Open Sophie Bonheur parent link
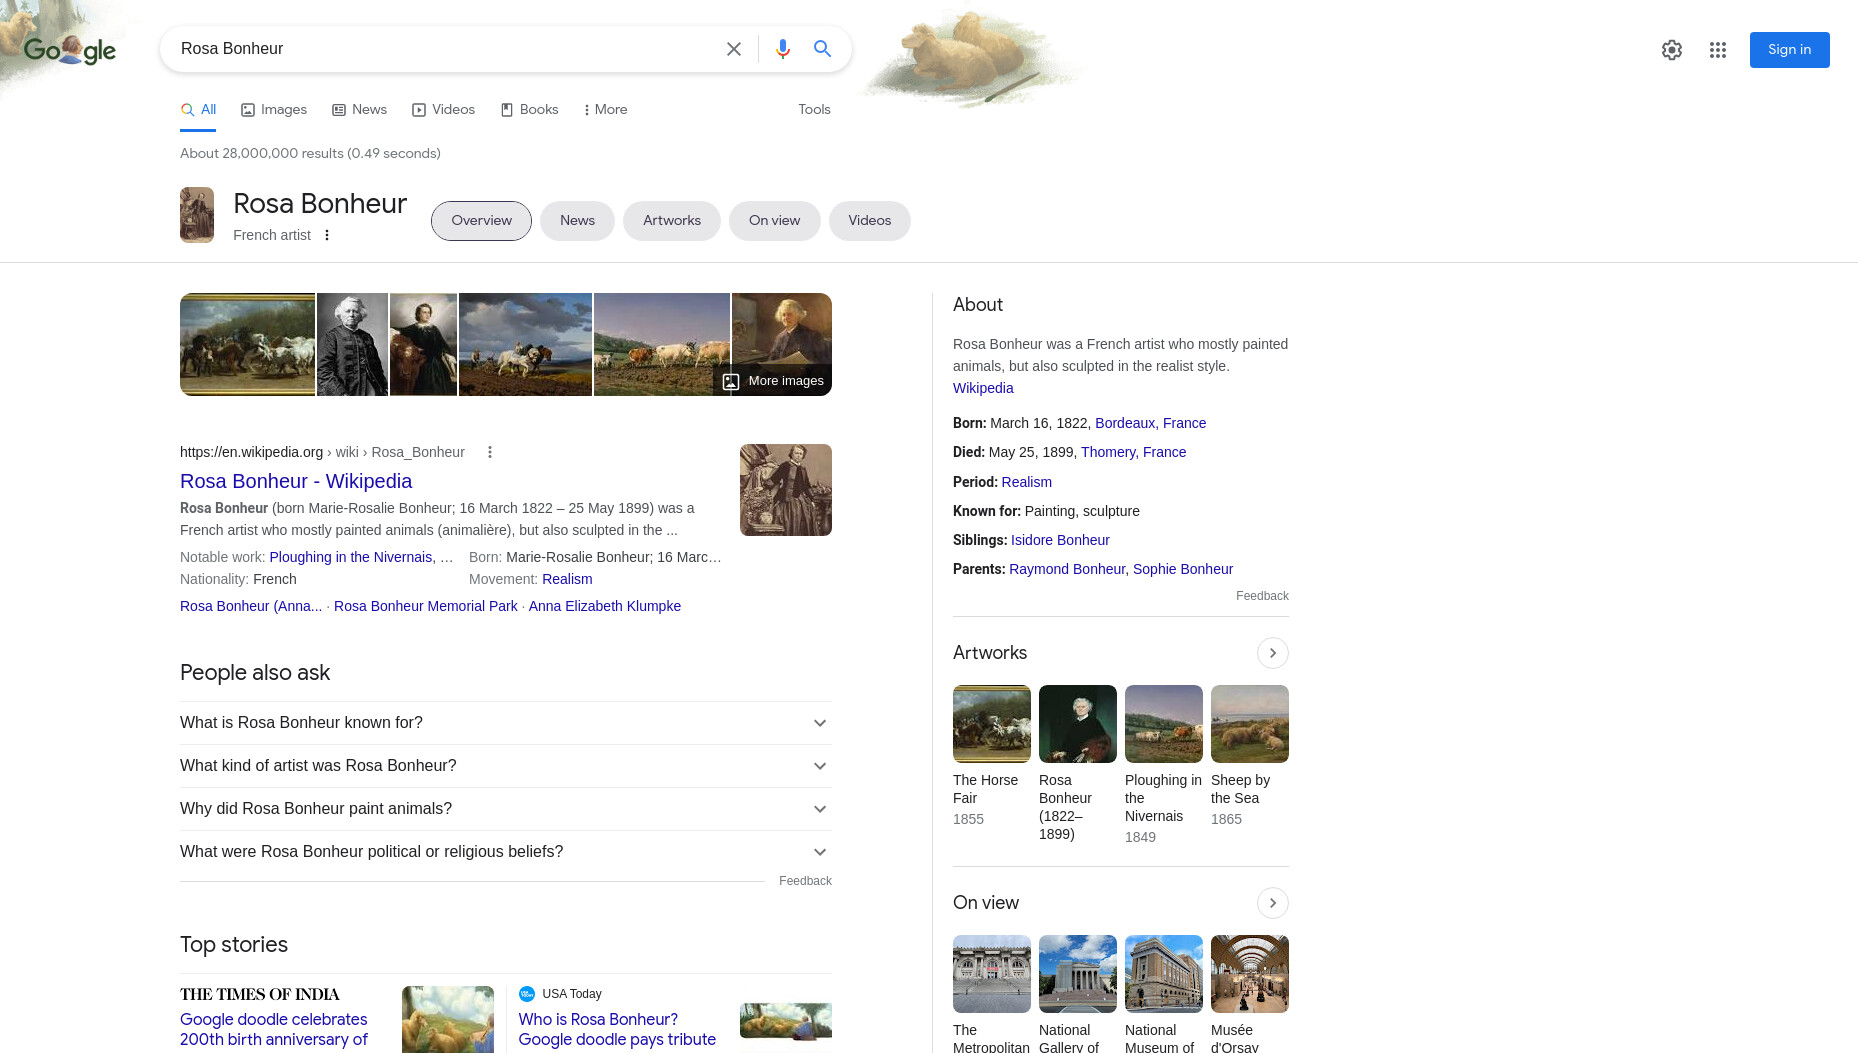Viewport: 1858px width, 1053px height. coord(1183,569)
